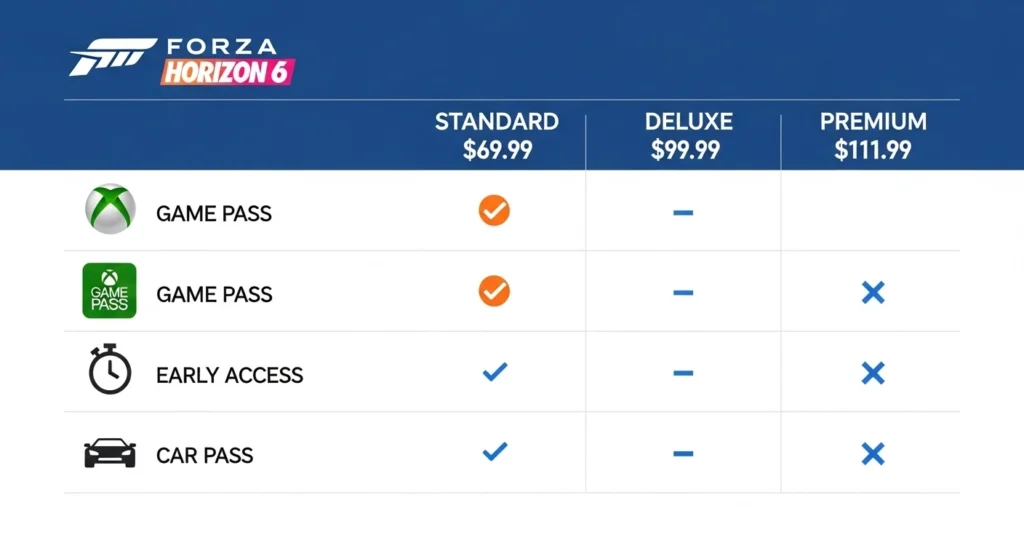Click the Car Pass car icon
The width and height of the screenshot is (1024, 559).
110,454
